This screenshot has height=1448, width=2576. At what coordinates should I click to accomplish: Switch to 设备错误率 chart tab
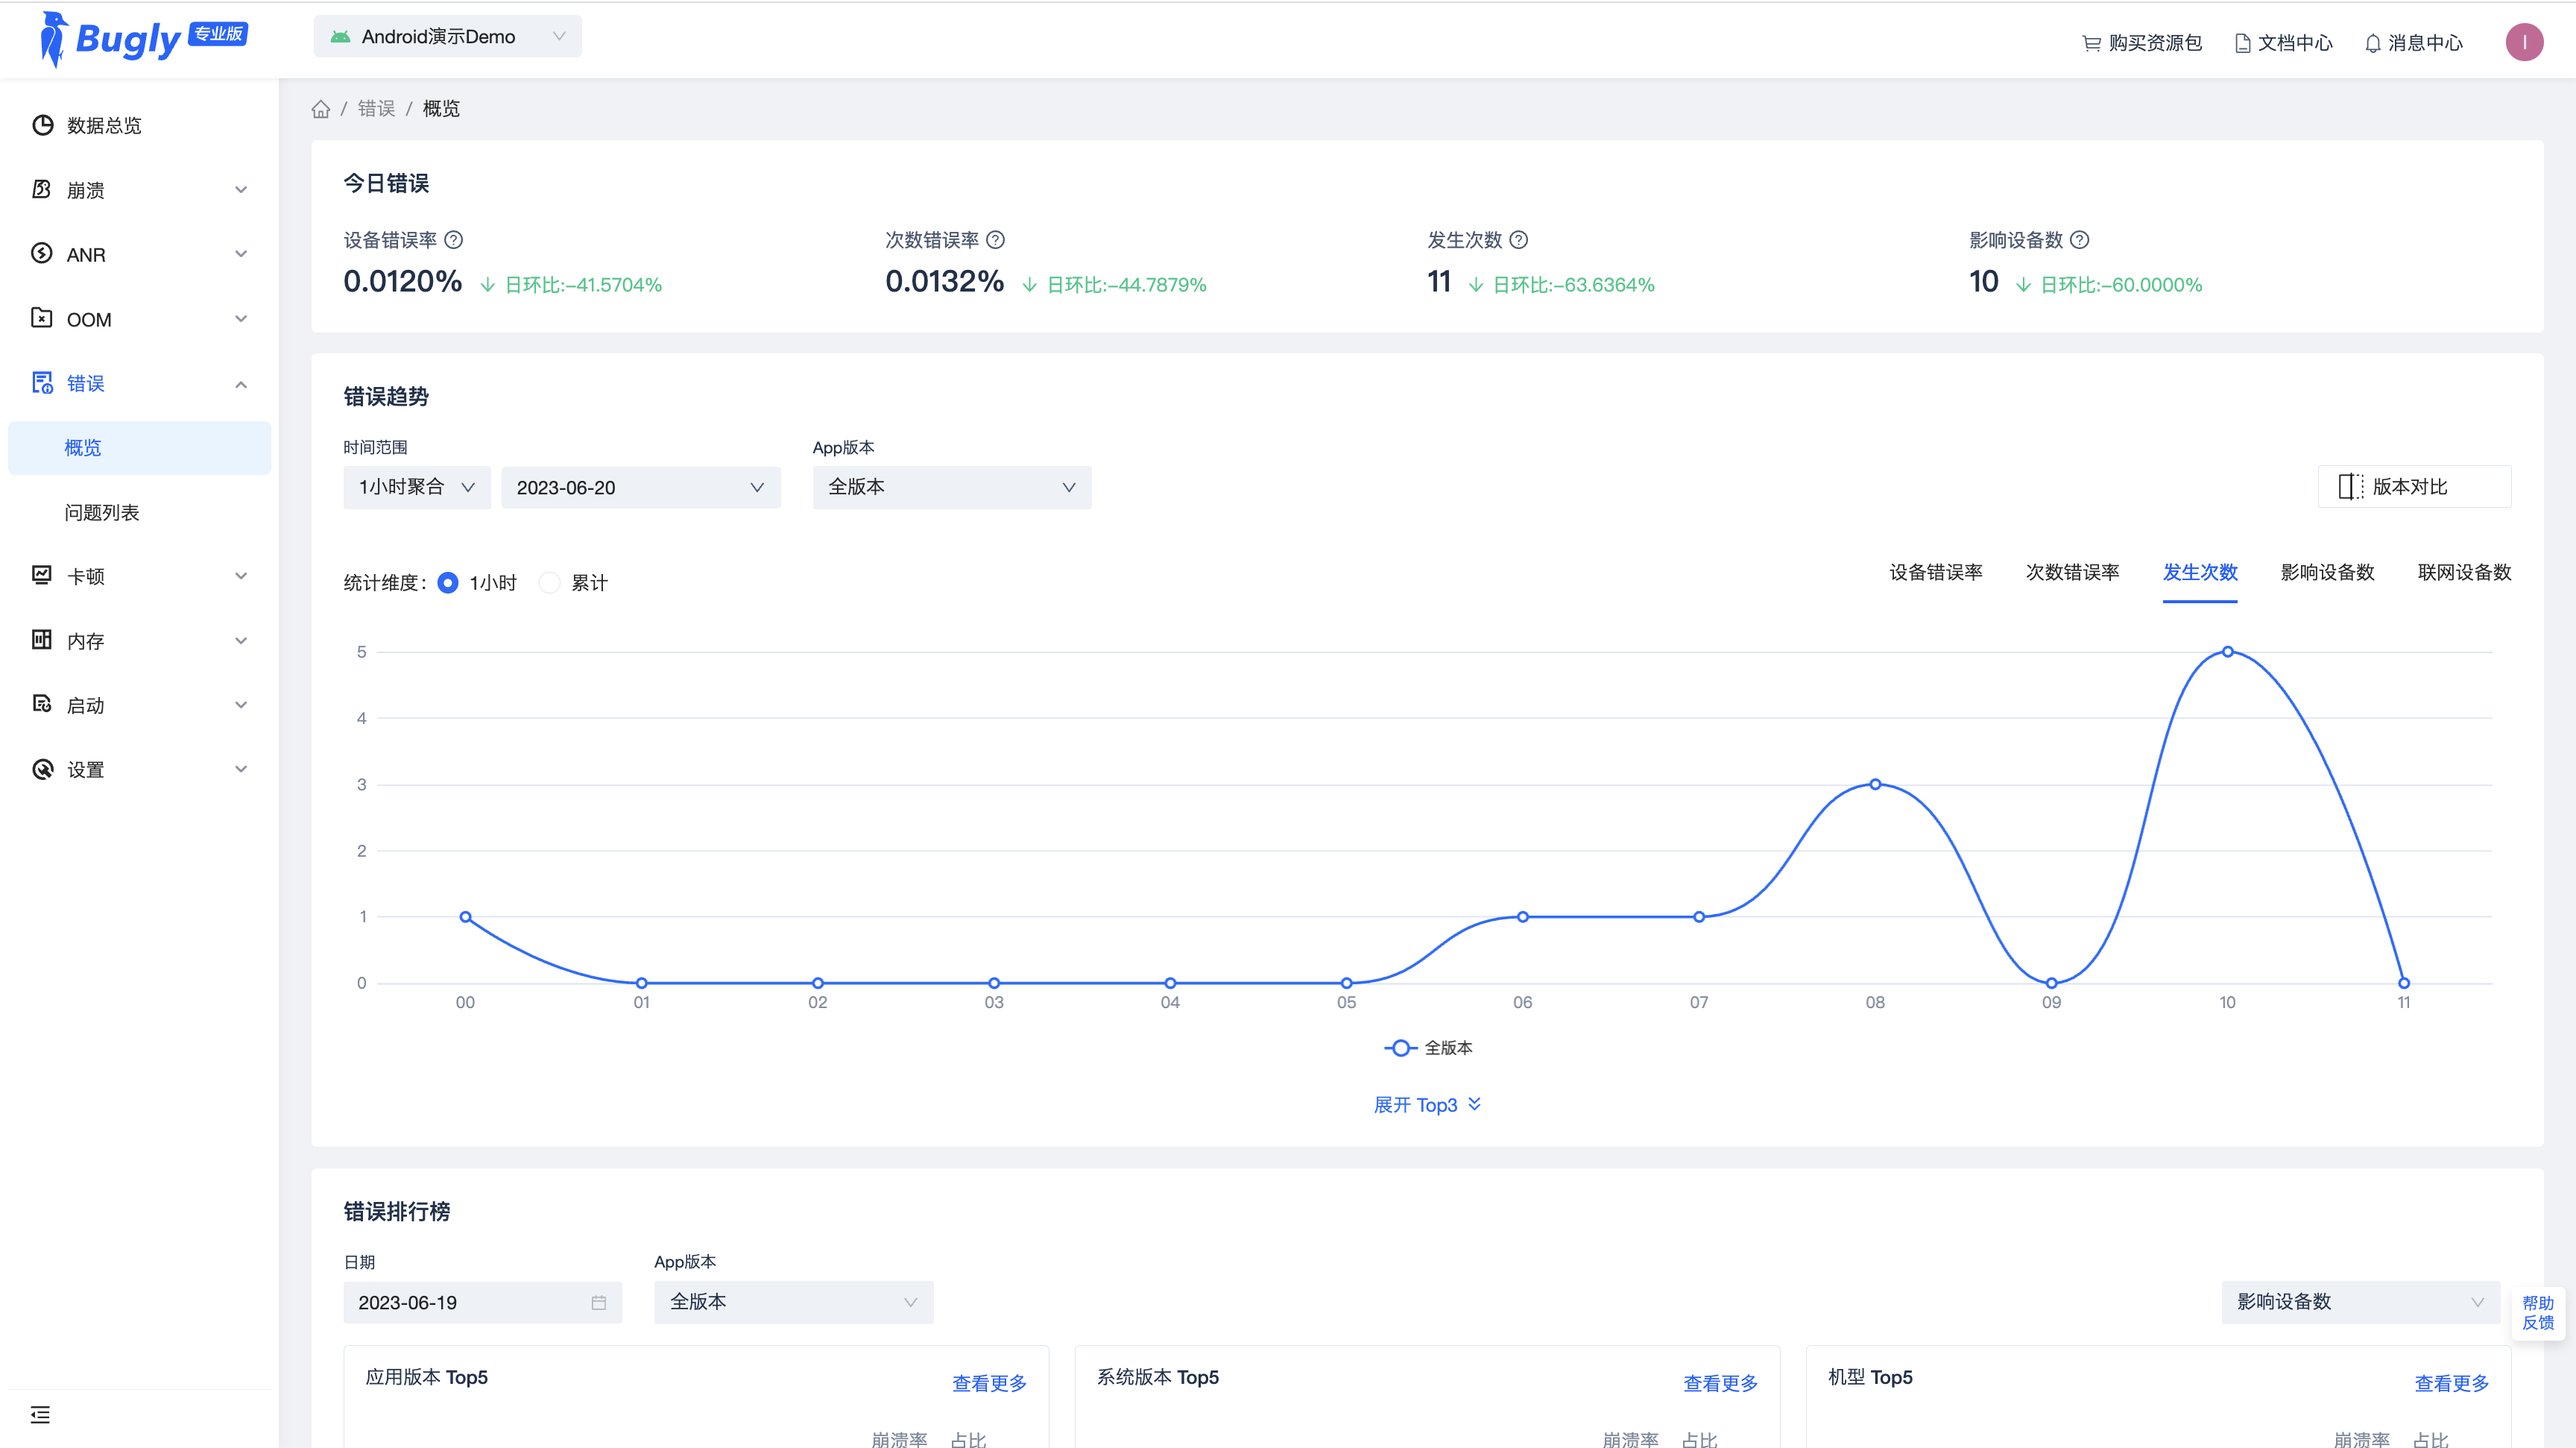[x=1936, y=573]
